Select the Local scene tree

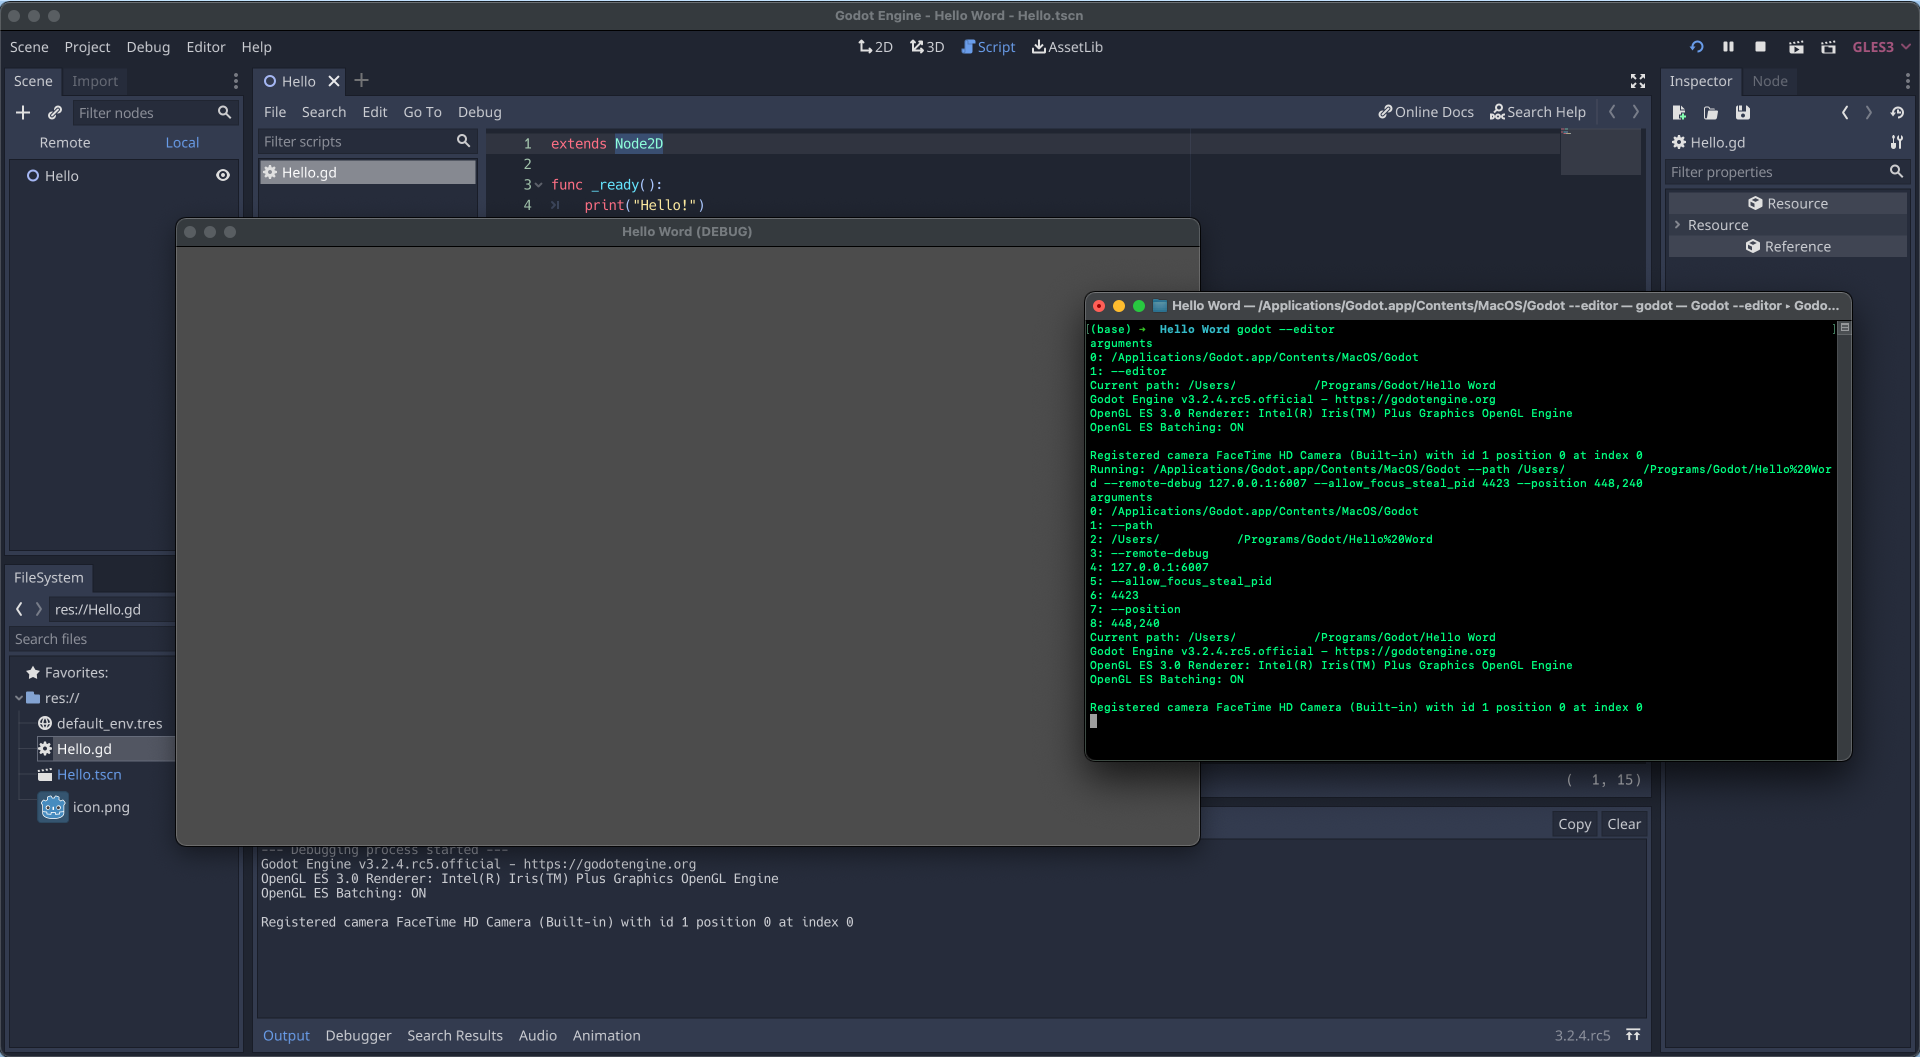182,143
